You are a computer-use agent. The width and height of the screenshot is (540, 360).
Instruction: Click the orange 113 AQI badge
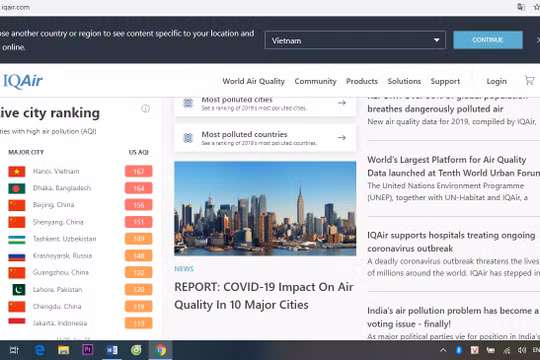[138, 323]
